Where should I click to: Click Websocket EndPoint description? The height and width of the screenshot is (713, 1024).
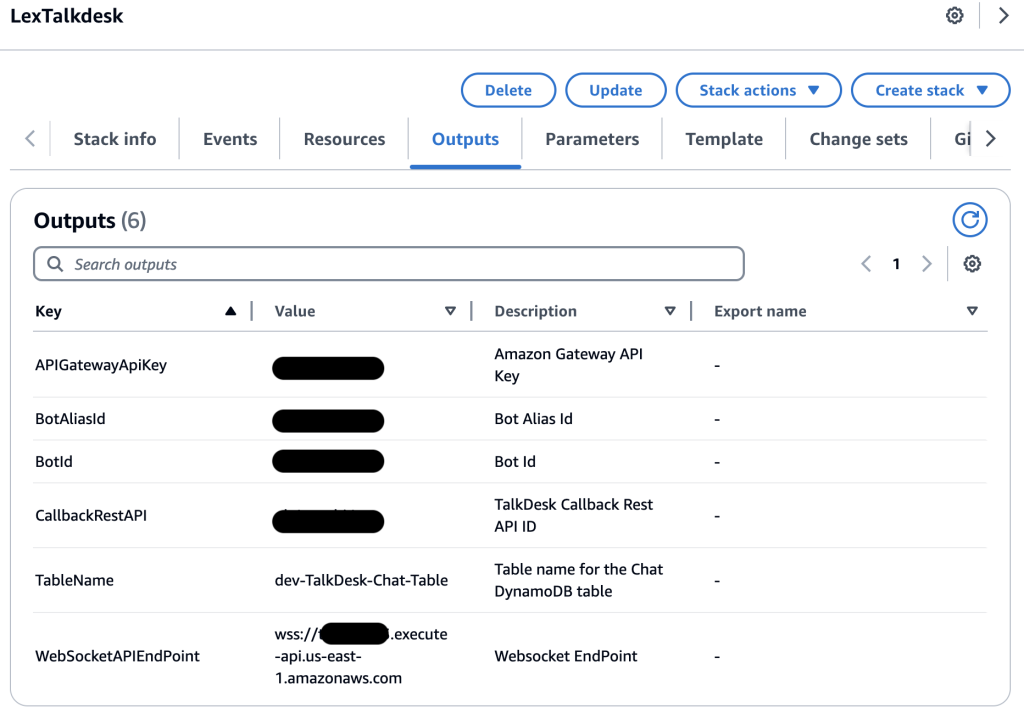[x=566, y=656]
